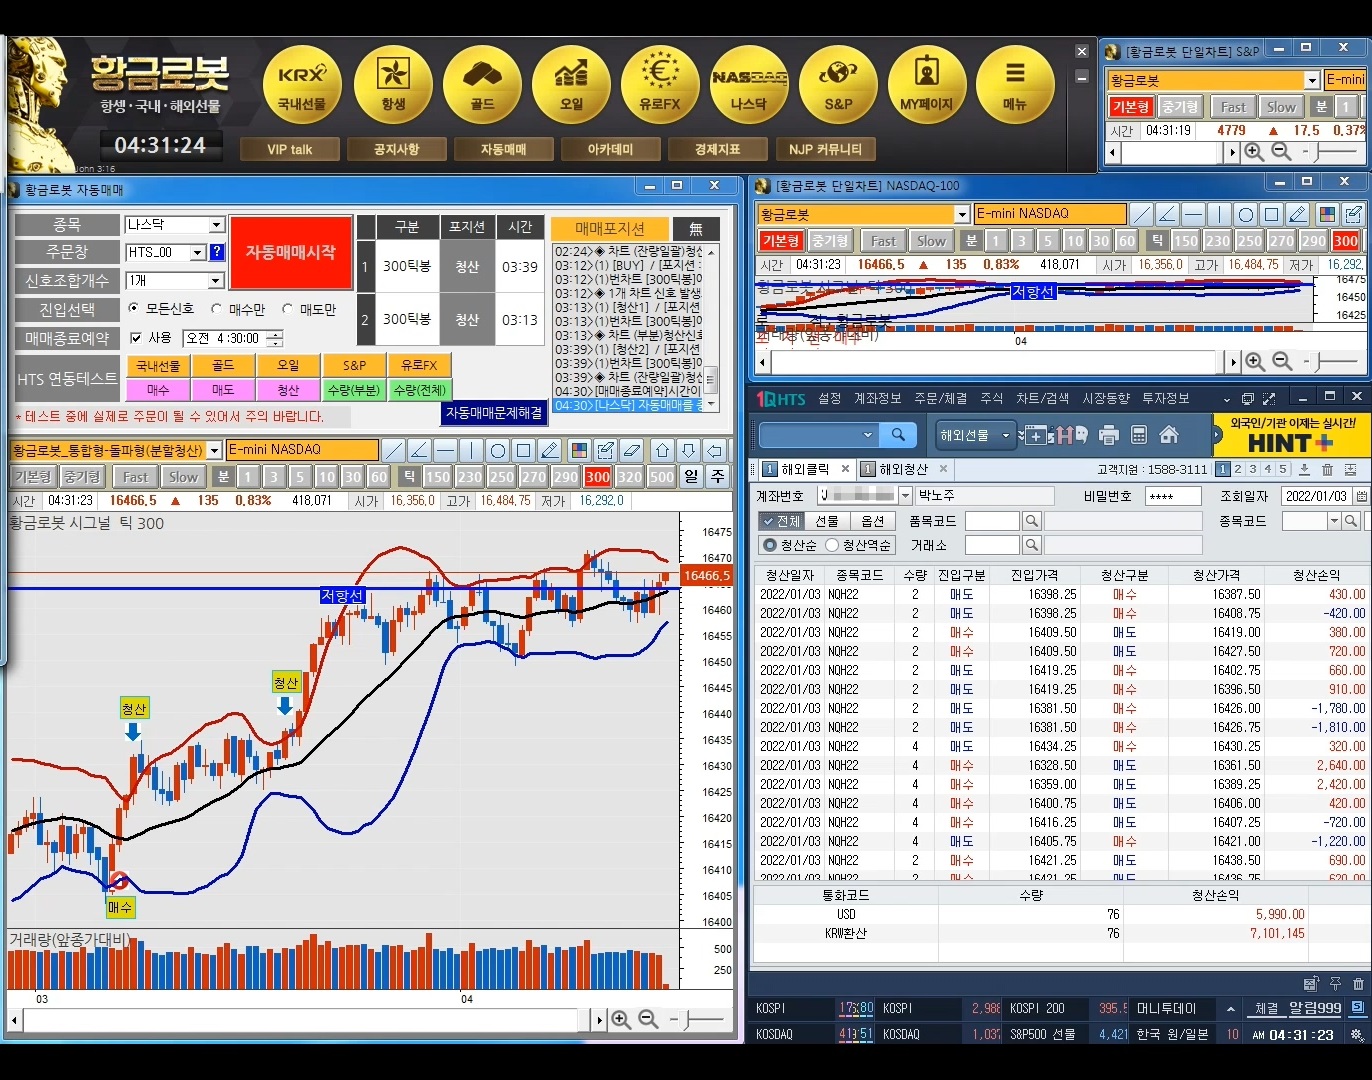Open the KRX 국내선물 round icon
1372x1080 pixels.
[x=302, y=86]
